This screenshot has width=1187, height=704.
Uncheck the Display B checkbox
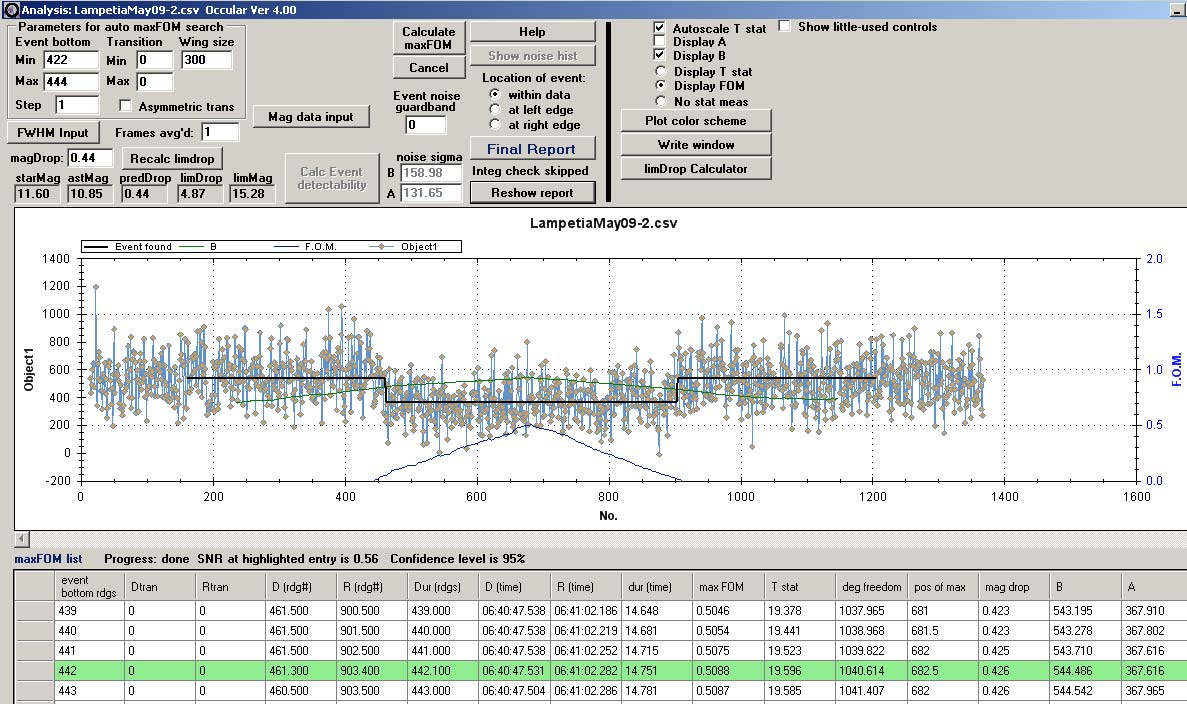point(659,55)
